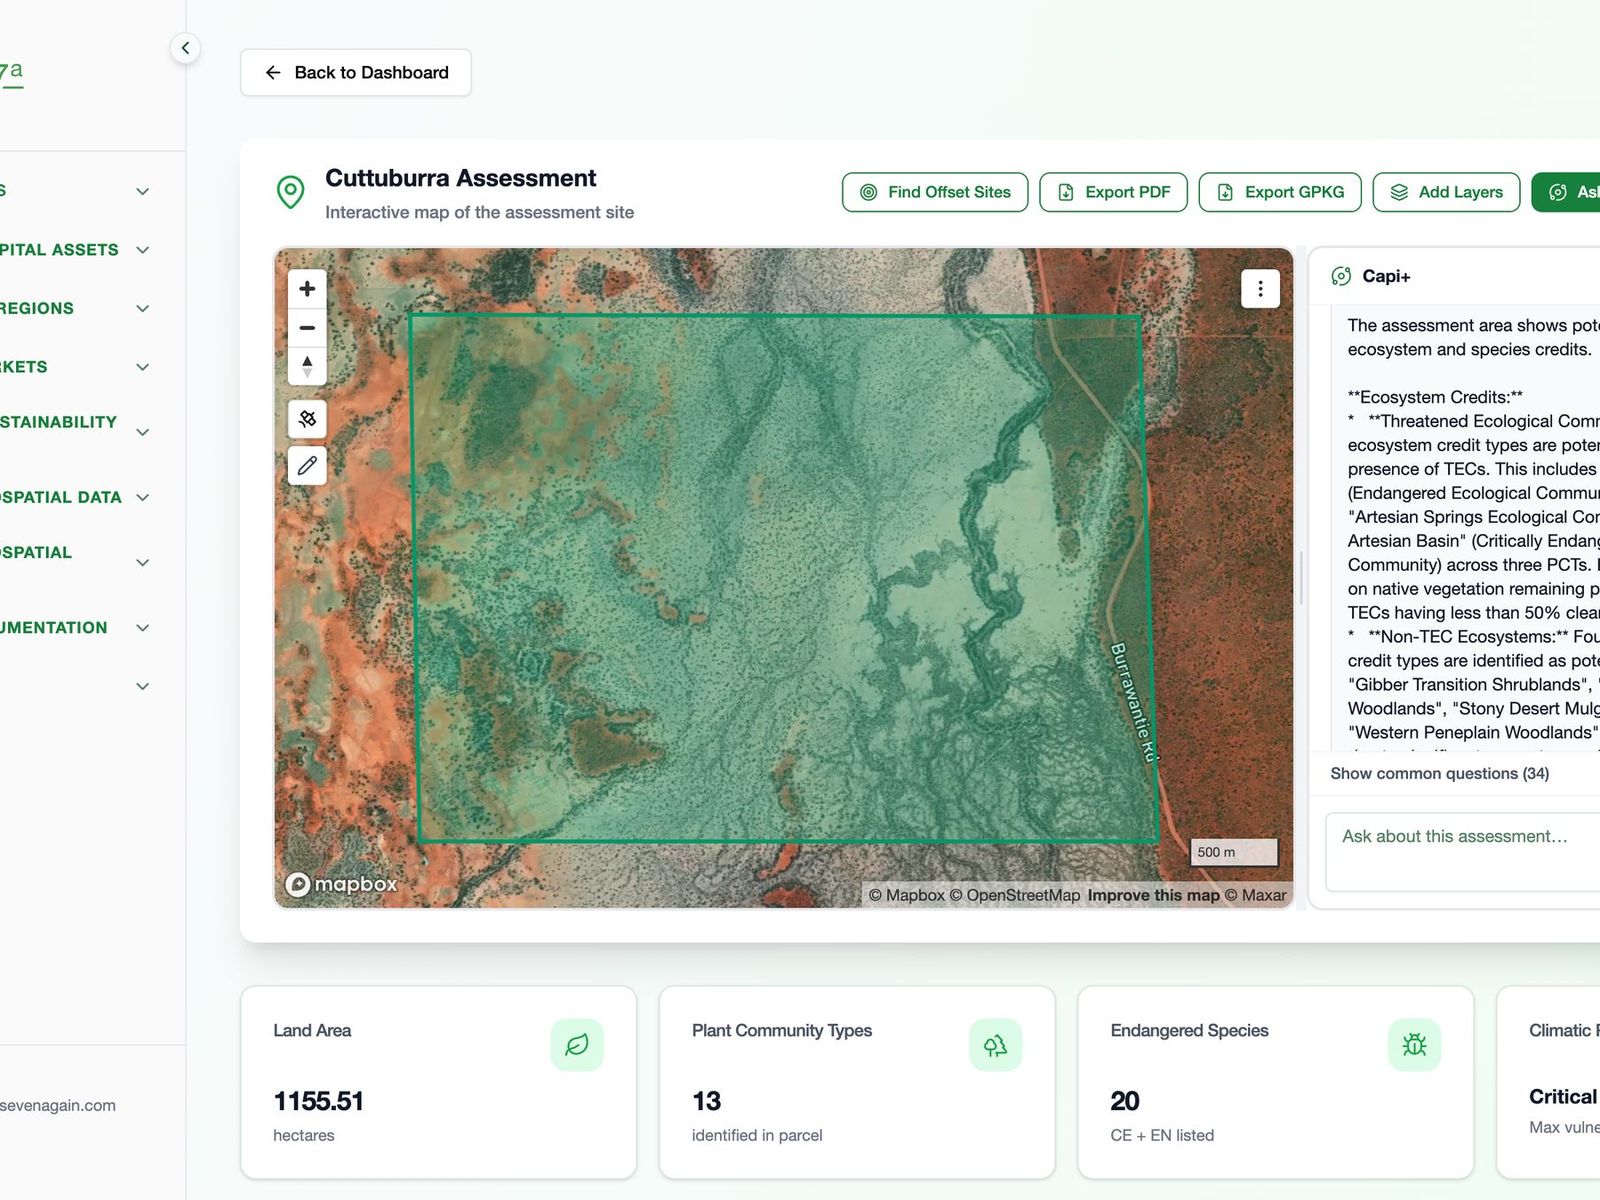Click the Mapbox logo on the map
The width and height of the screenshot is (1600, 1200).
click(341, 884)
